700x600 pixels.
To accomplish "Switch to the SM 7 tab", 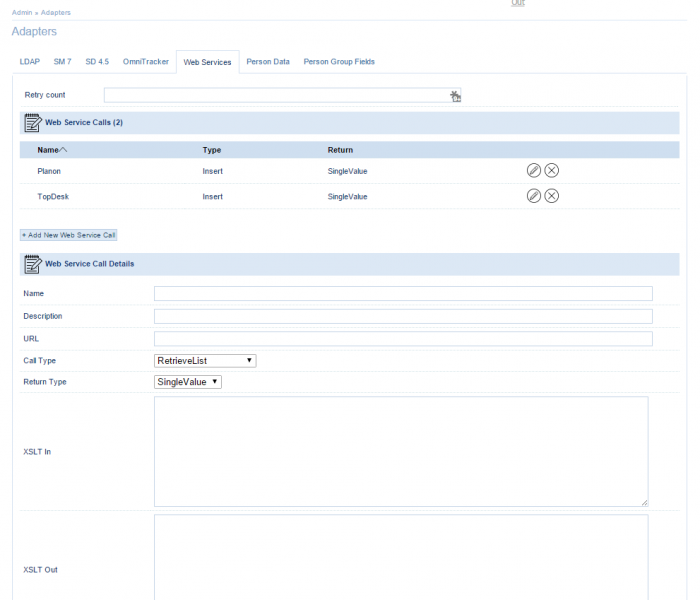I will point(62,62).
